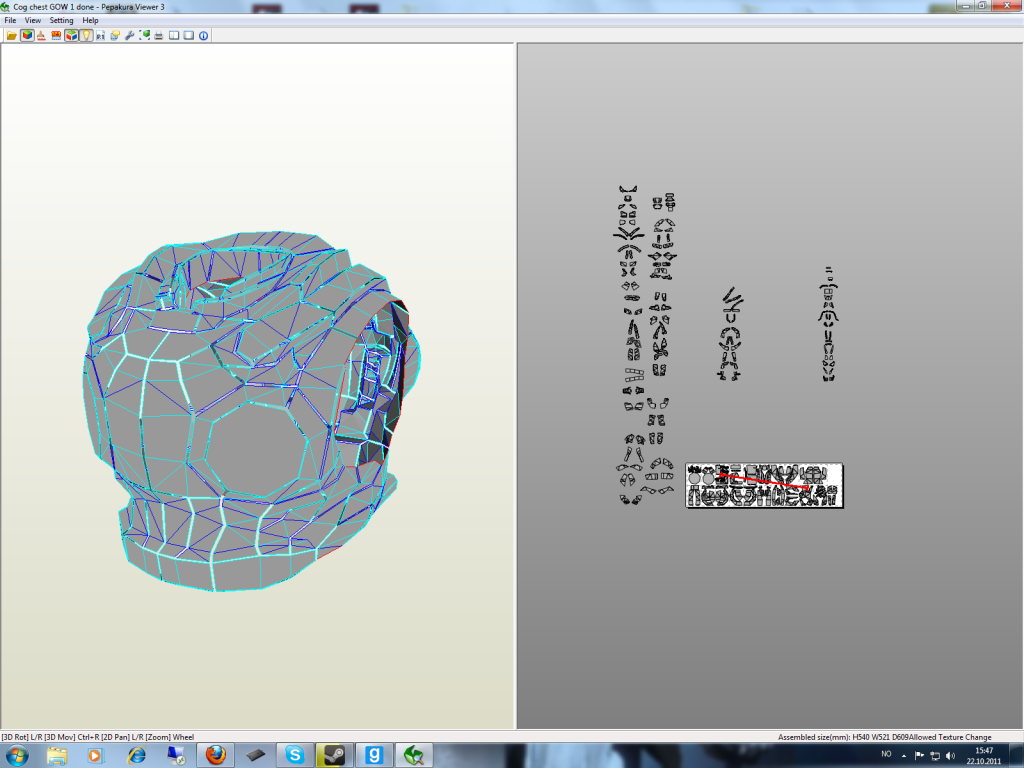Open the View menu
1024x768 pixels.
coord(33,20)
